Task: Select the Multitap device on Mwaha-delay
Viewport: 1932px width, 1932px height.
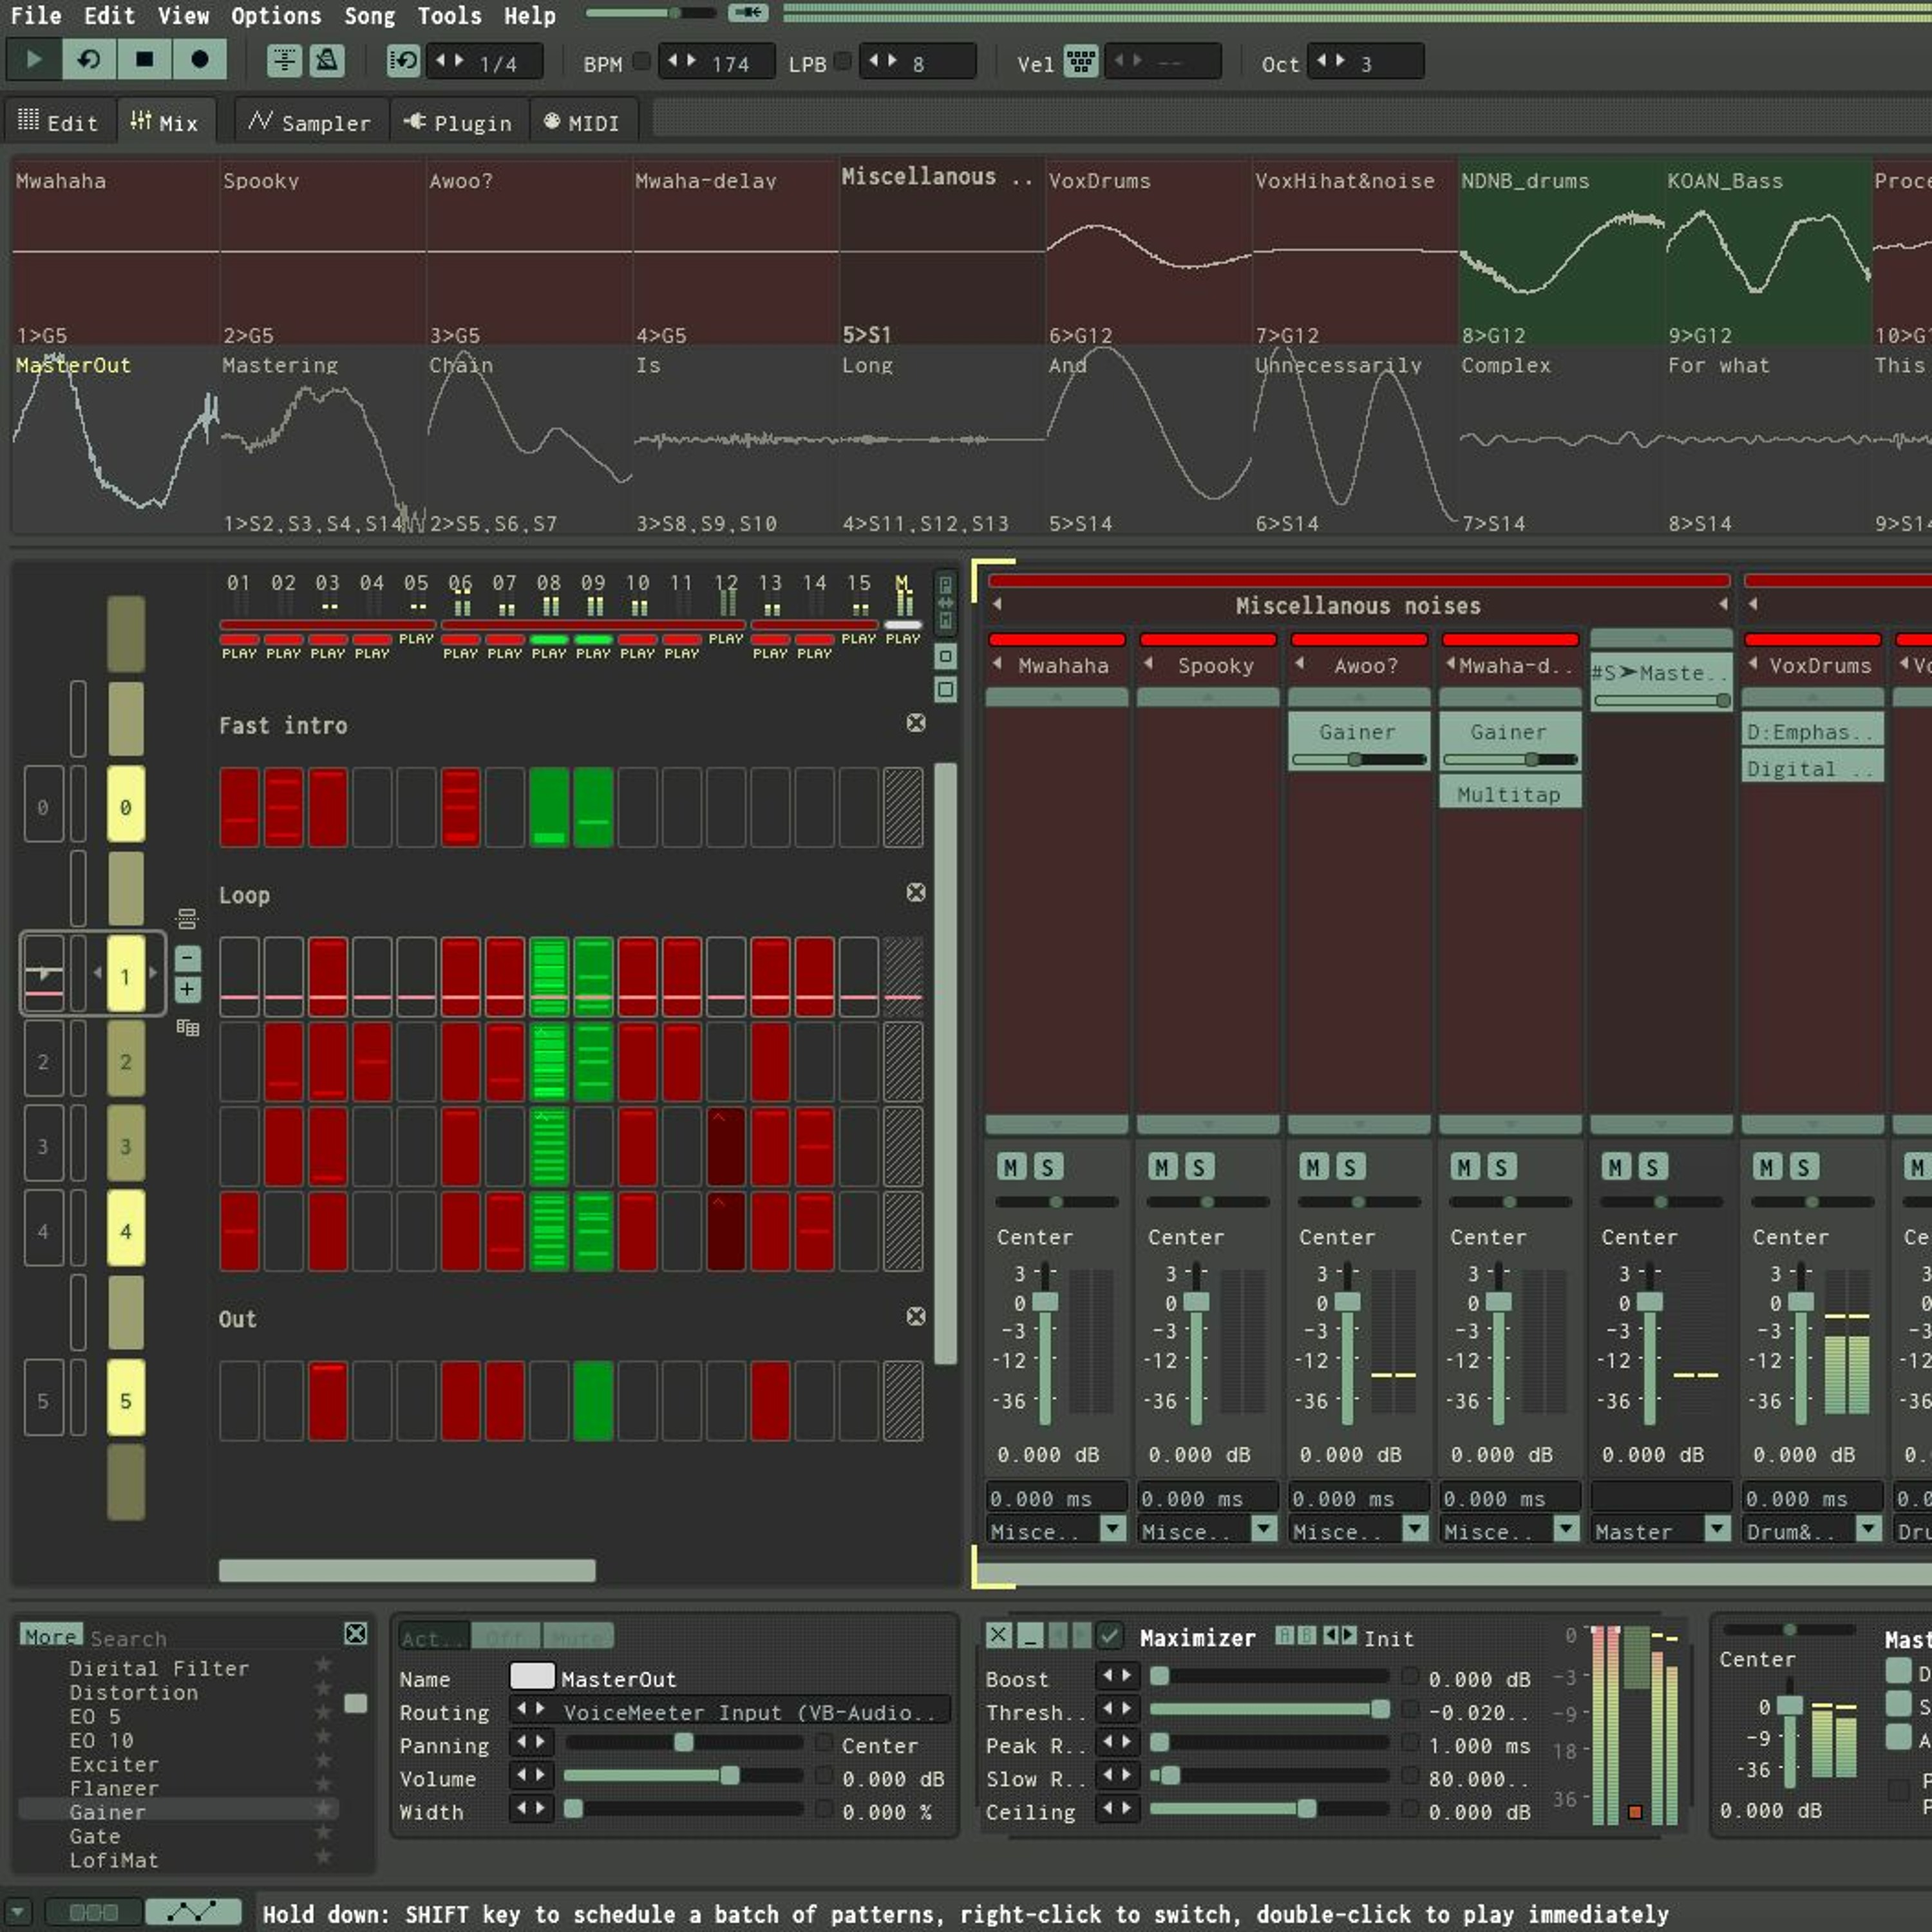Action: click(1509, 794)
